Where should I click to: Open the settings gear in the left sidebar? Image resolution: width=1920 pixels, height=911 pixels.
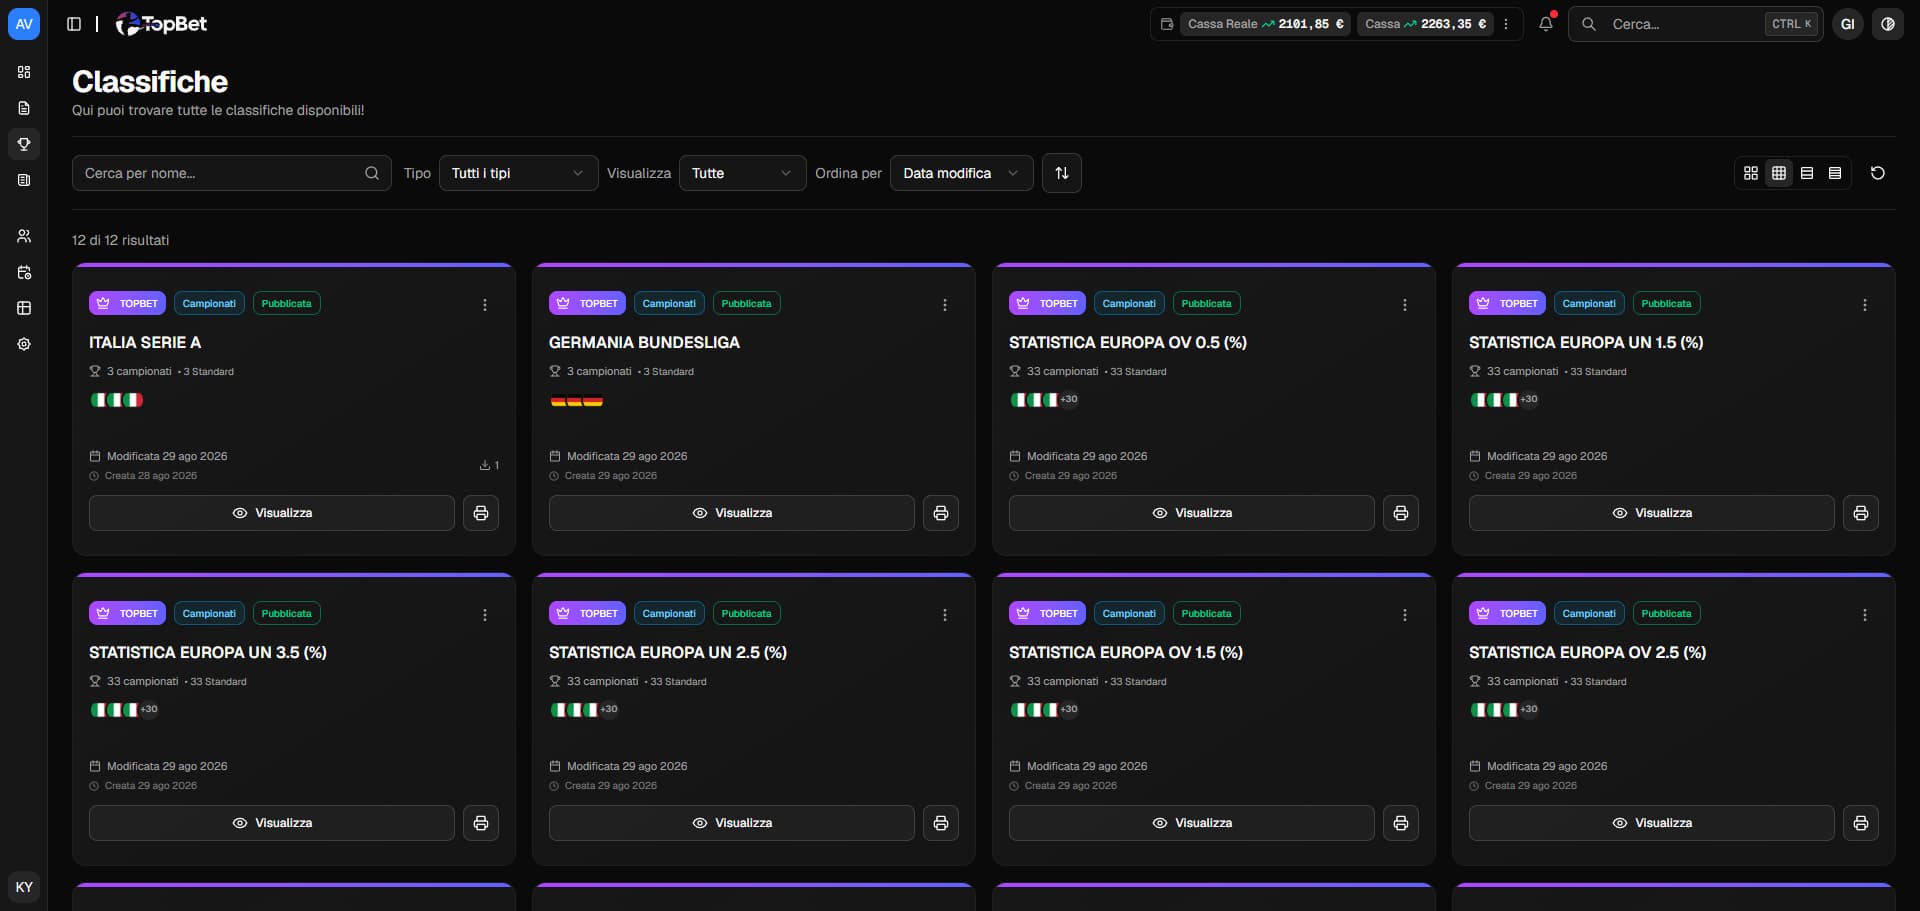(x=24, y=344)
